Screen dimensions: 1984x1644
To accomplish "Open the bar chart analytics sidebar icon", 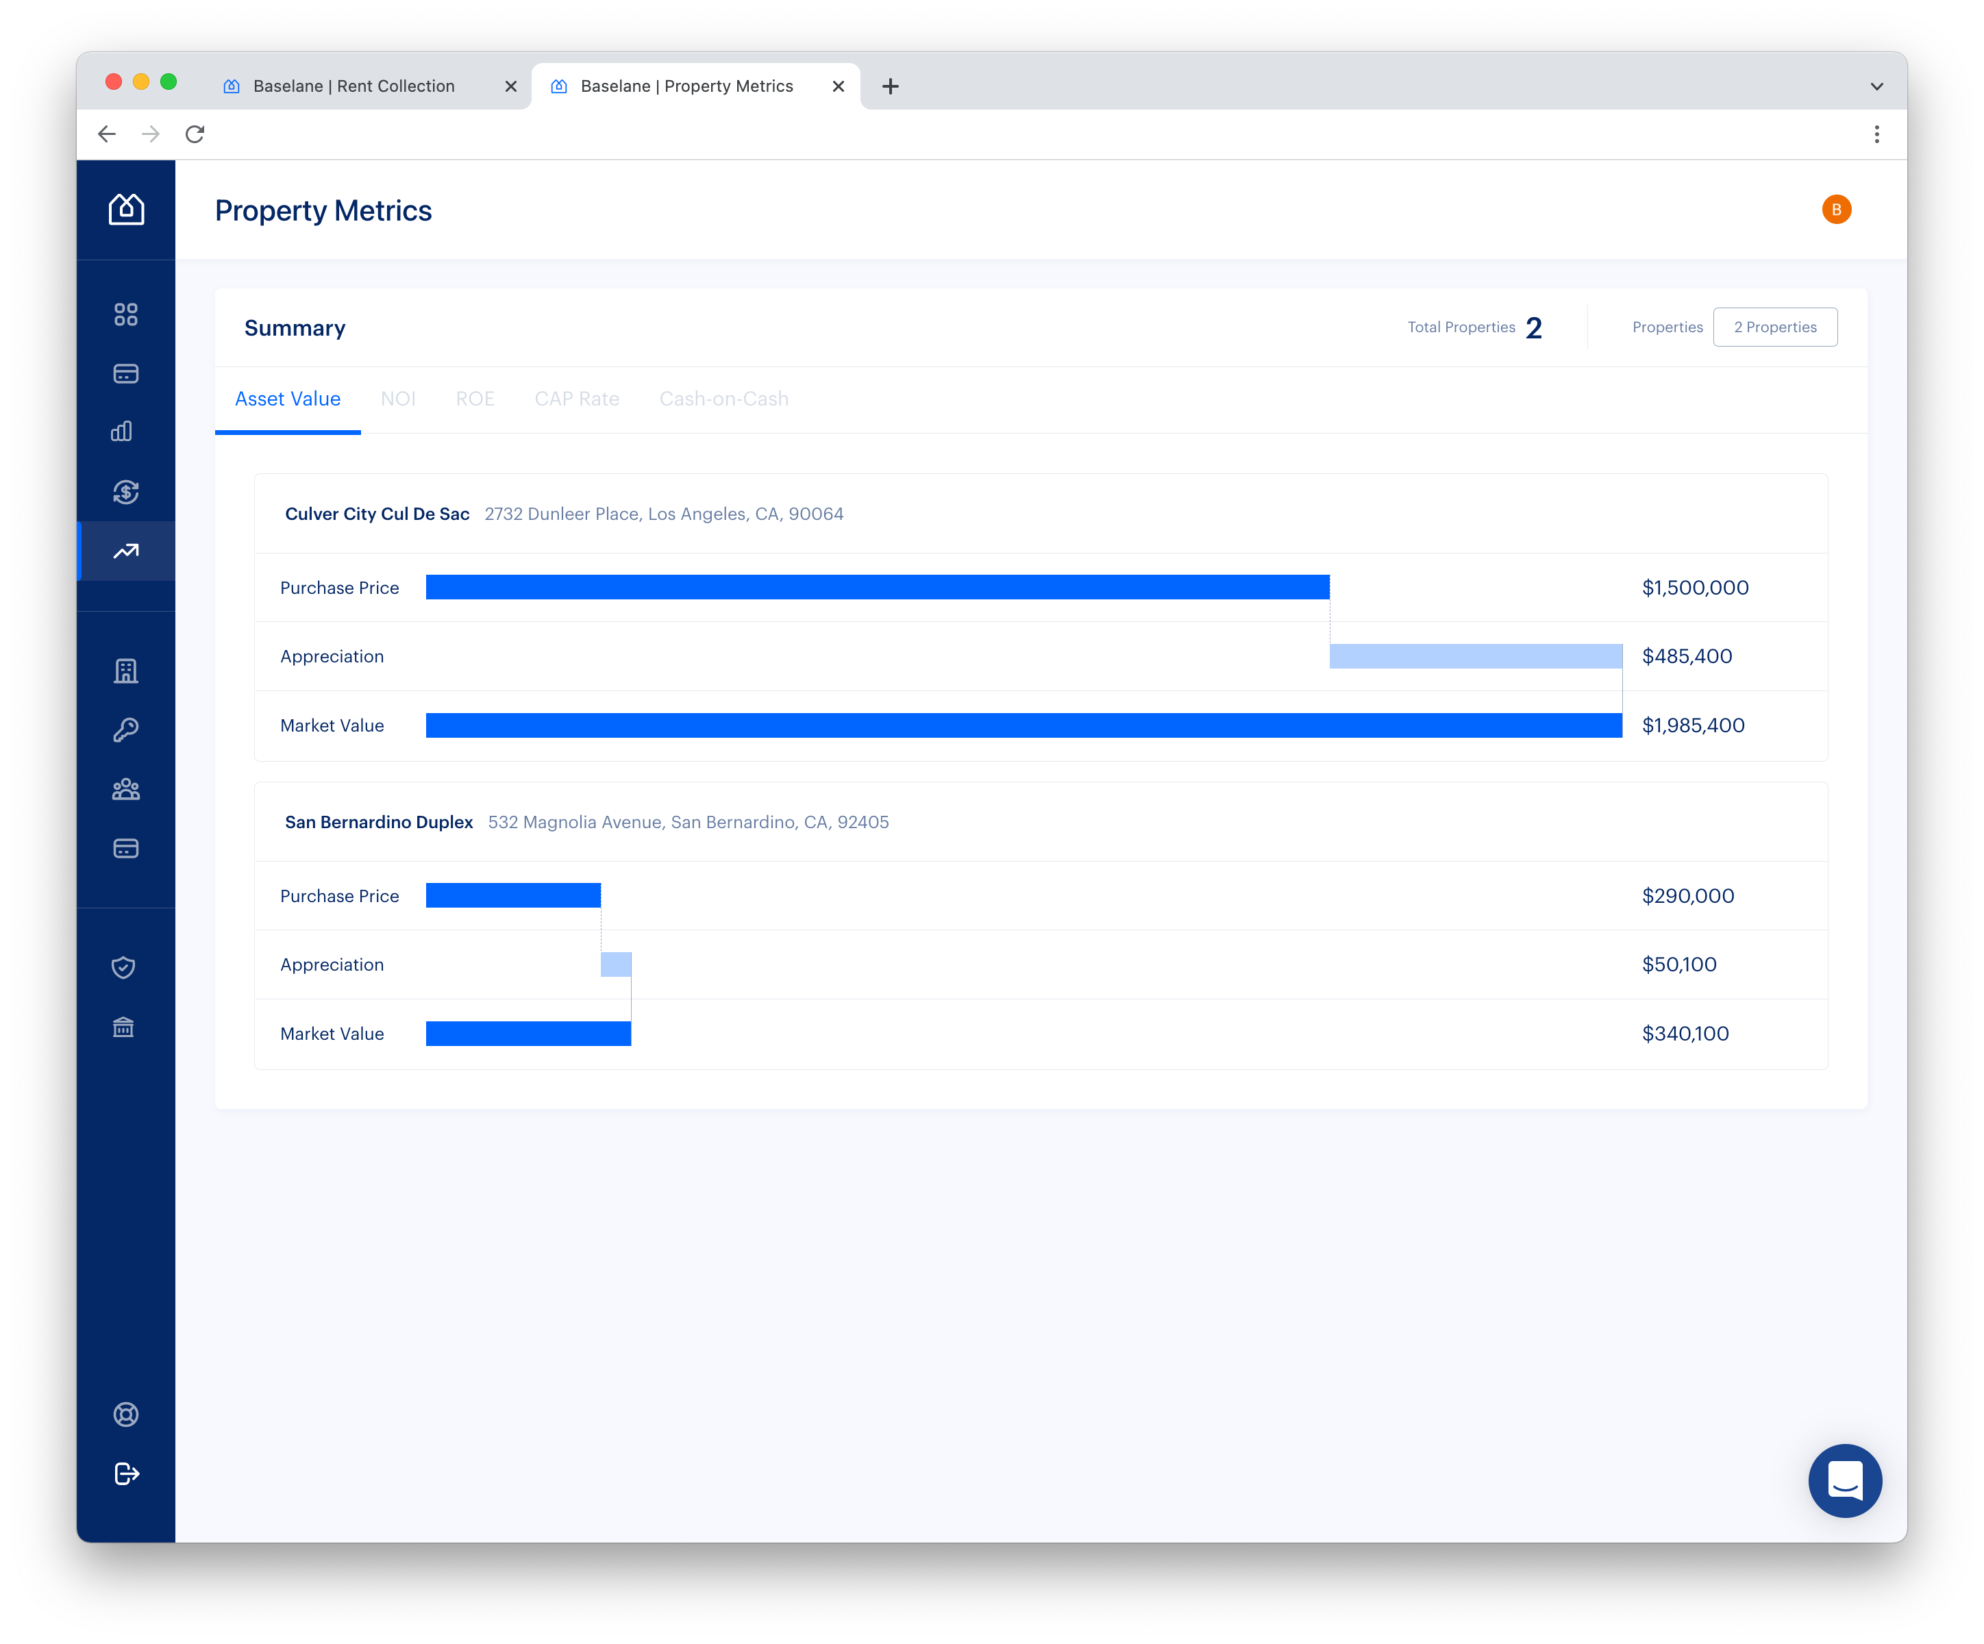I will (x=122, y=431).
